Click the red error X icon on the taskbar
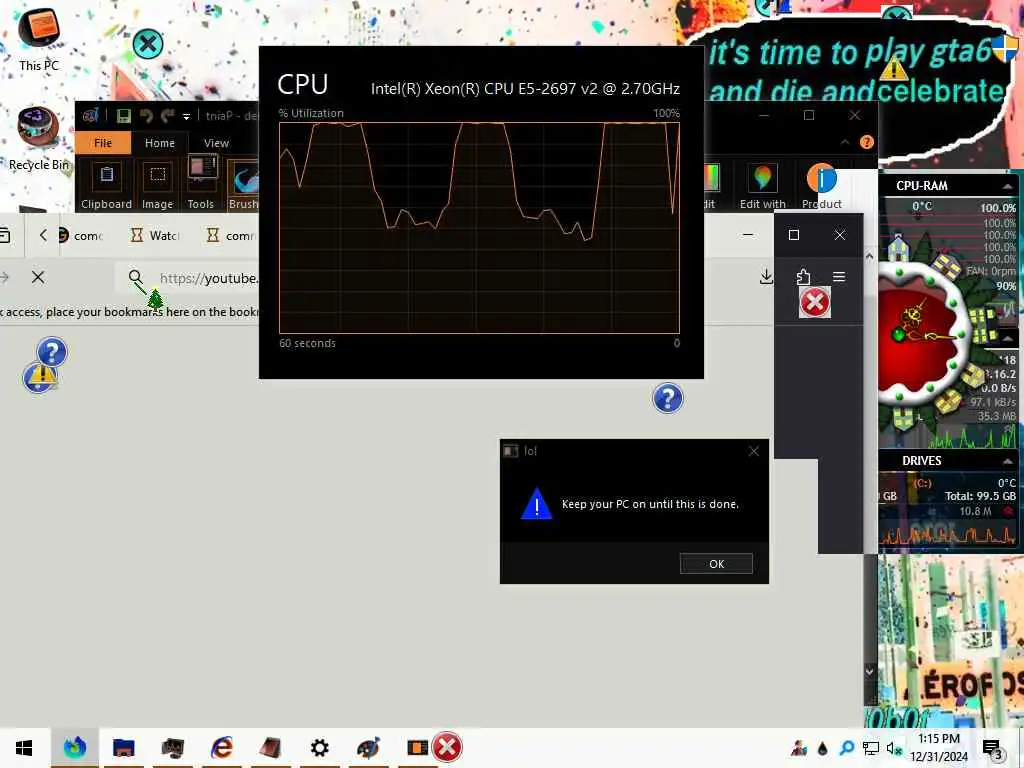Image resolution: width=1024 pixels, height=768 pixels. pos(447,748)
